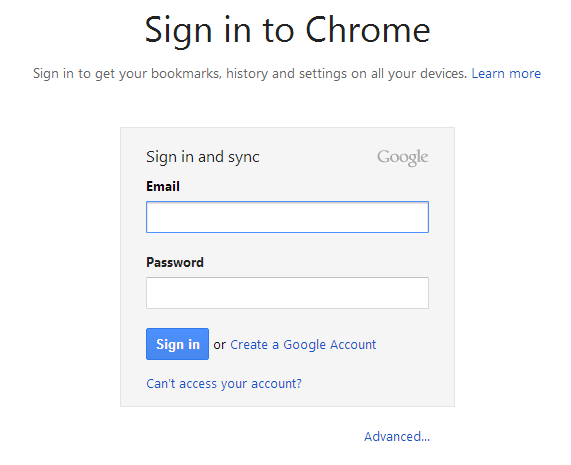Select the empty Password text box
The height and width of the screenshot is (465, 571).
(287, 293)
